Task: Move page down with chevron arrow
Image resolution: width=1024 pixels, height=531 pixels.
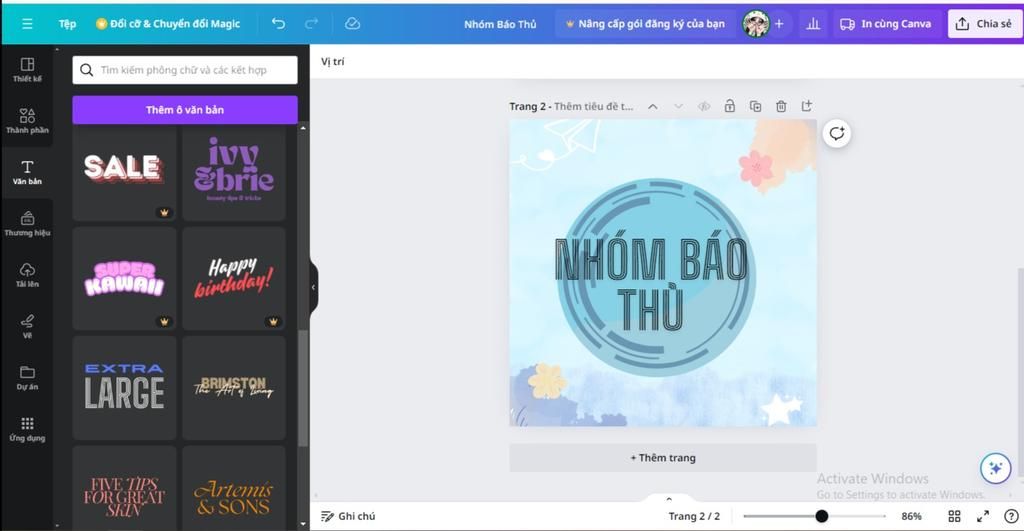Action: tap(679, 106)
